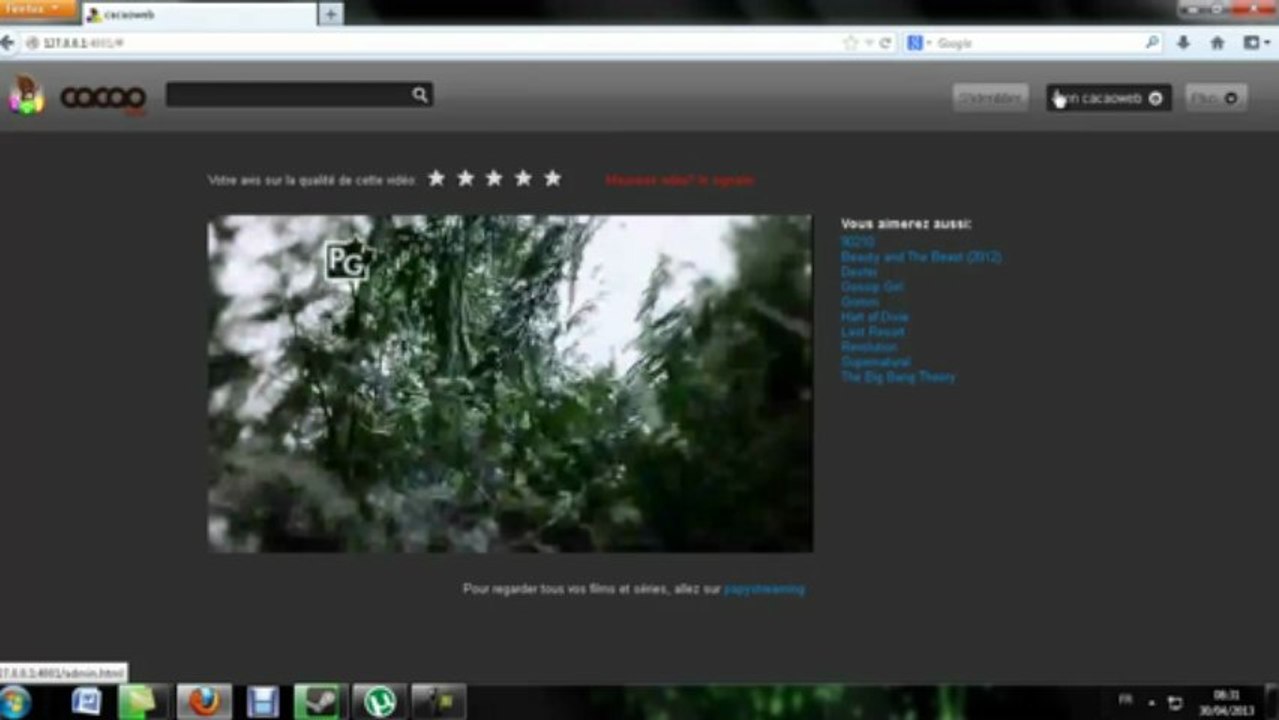This screenshot has width=1279, height=720.
Task: Open the Dexter suggestion link
Action: 860,272
